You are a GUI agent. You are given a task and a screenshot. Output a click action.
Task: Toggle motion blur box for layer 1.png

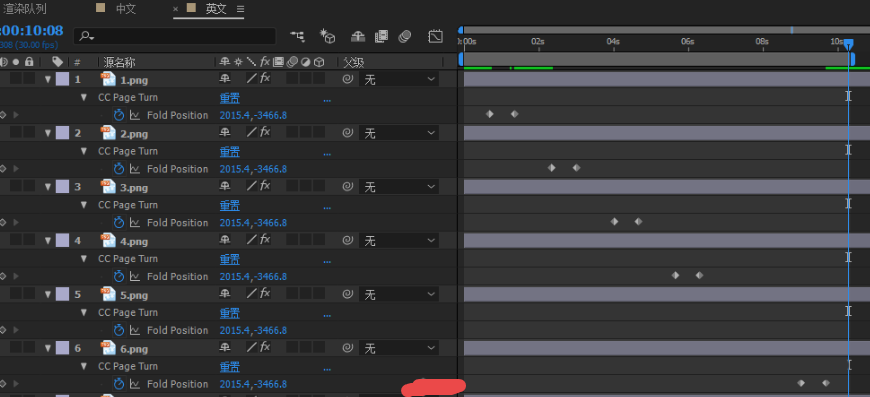click(x=292, y=79)
